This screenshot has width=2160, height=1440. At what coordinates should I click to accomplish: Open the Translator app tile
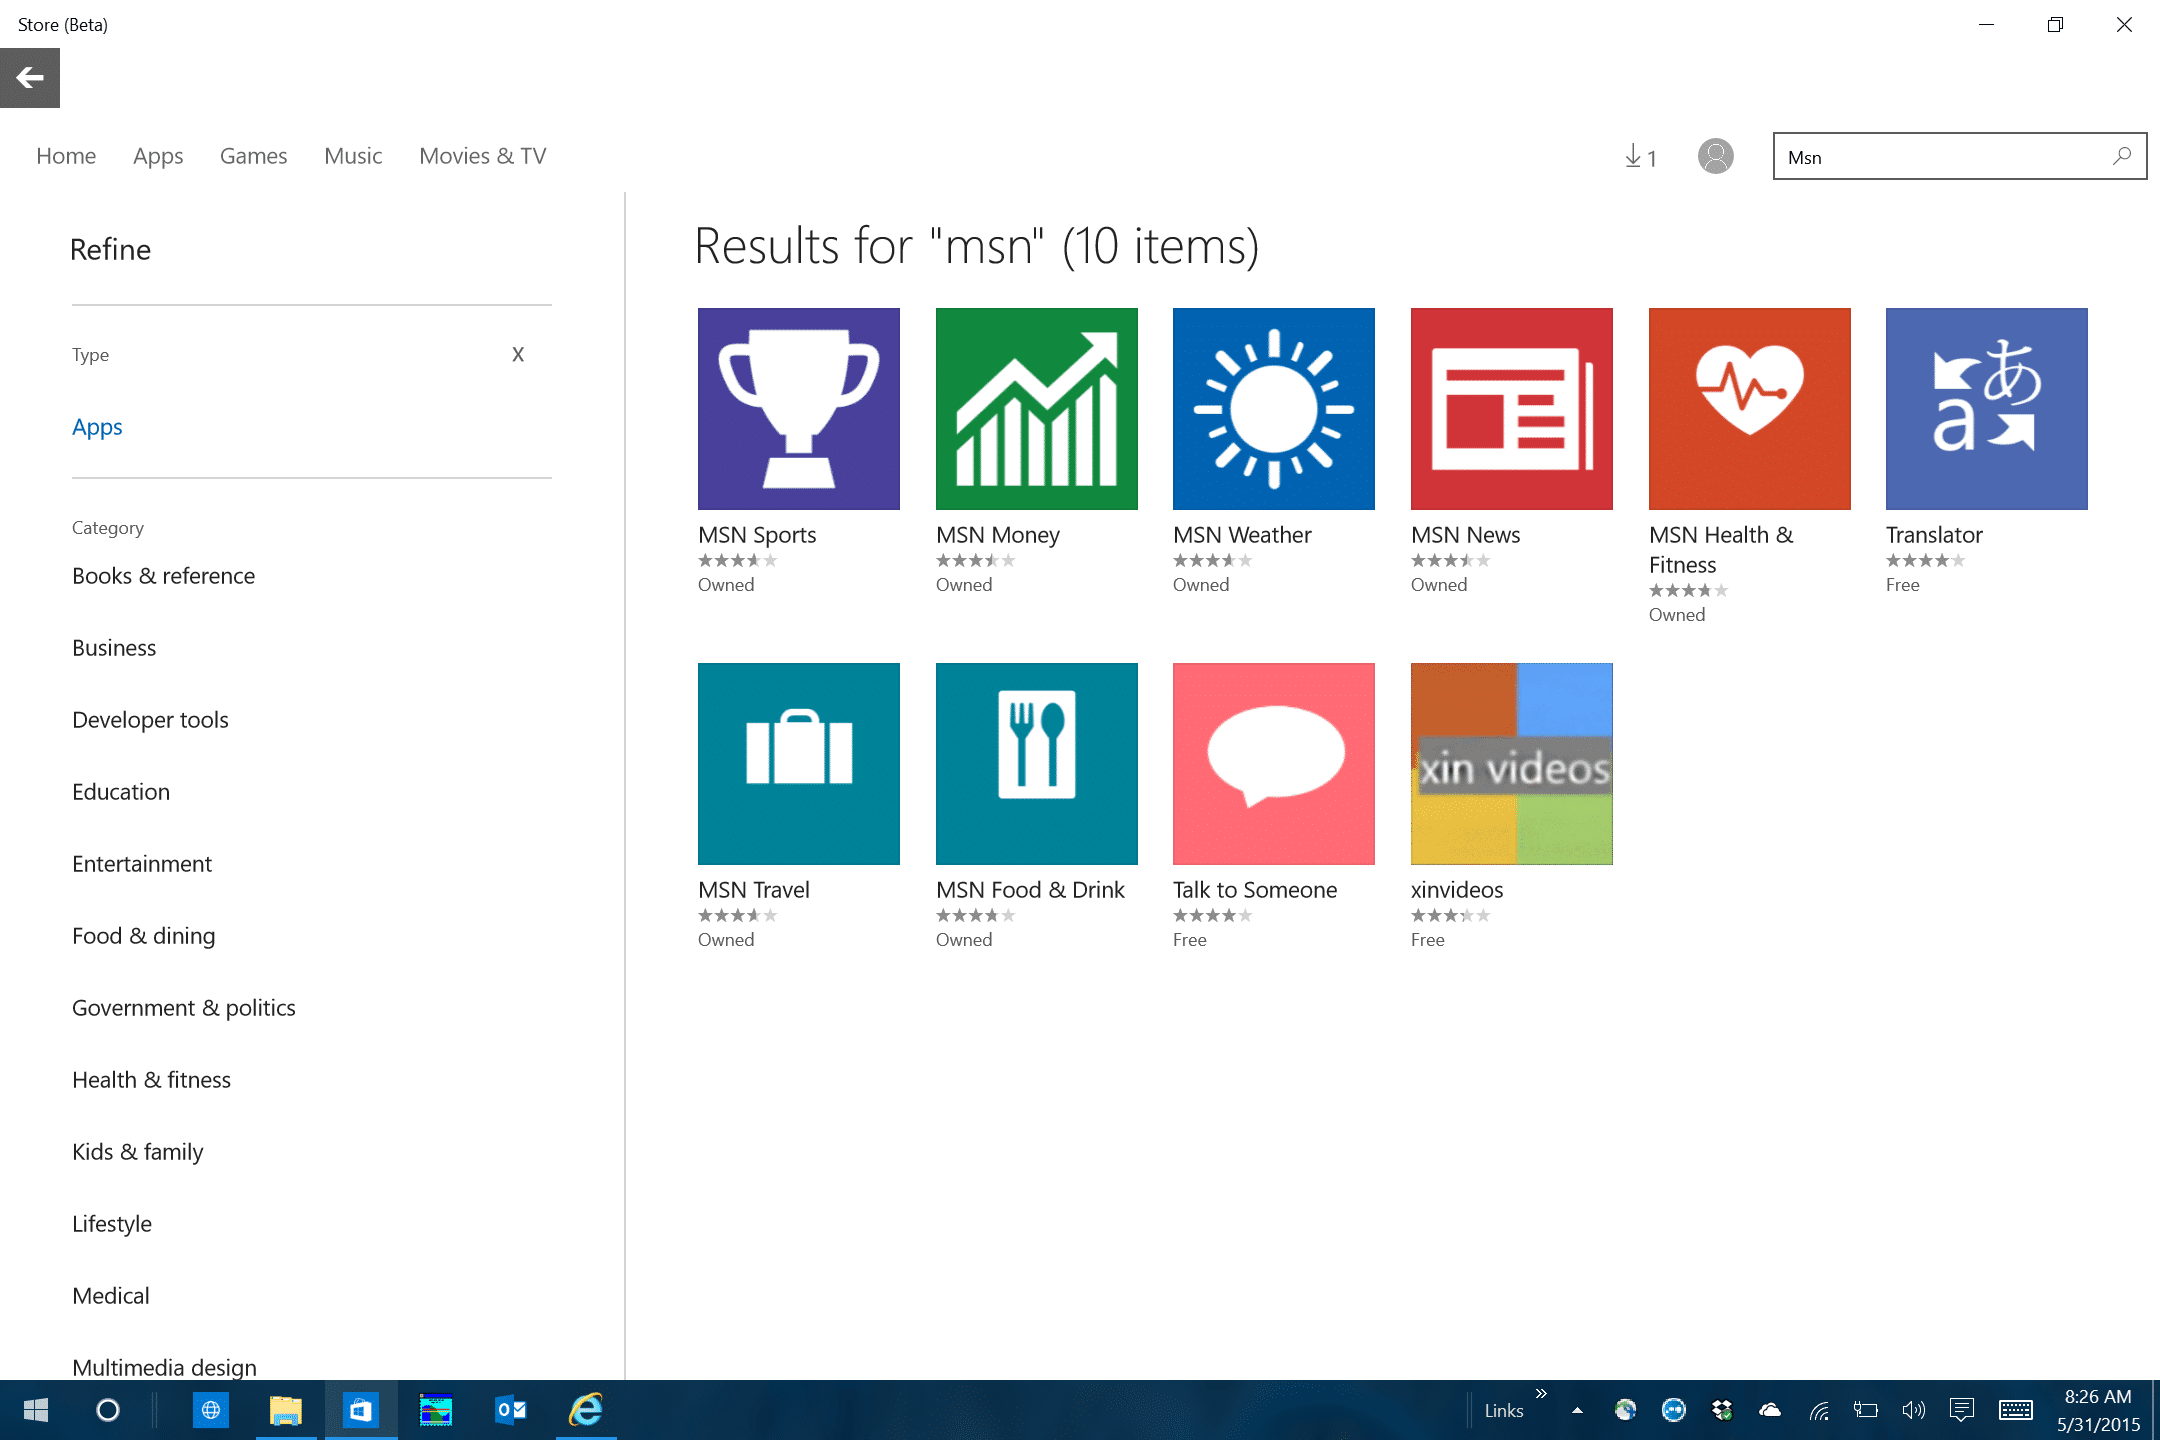pos(1986,409)
